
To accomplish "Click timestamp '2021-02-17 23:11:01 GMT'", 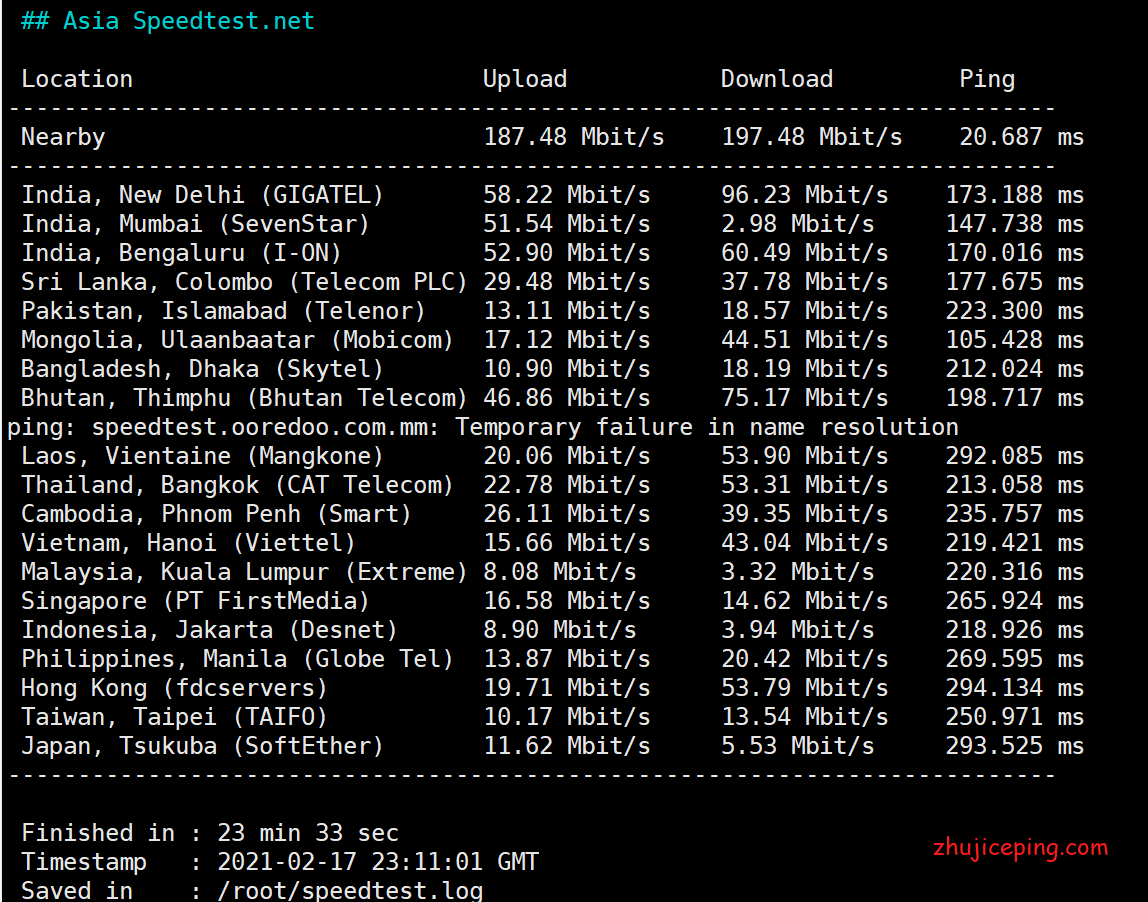I will (x=378, y=862).
